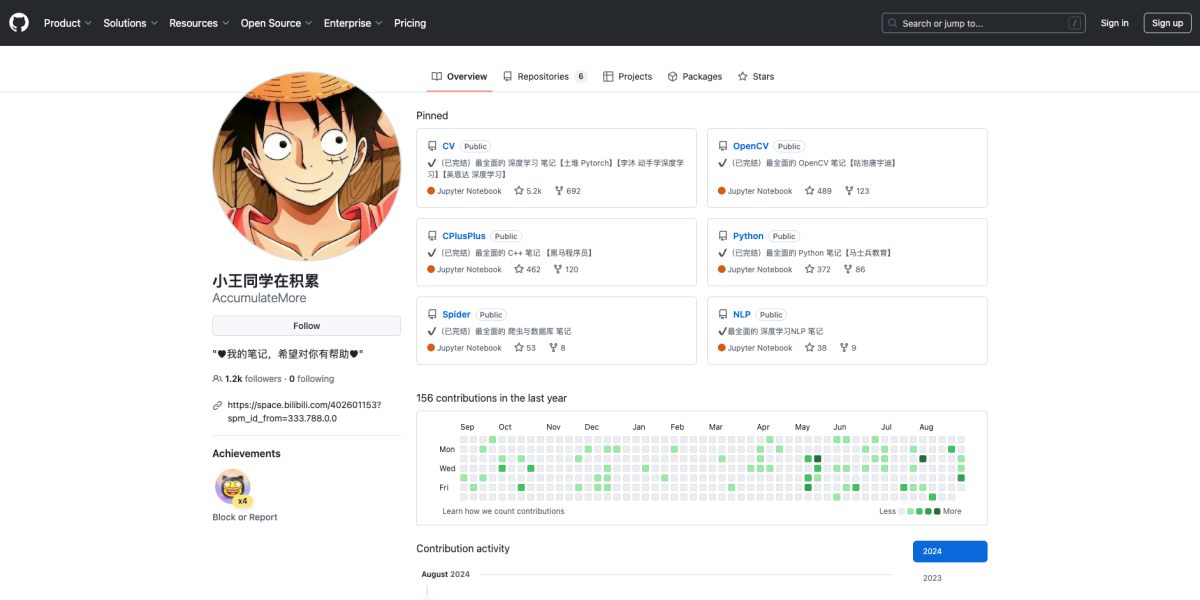Open the bilibili space profile link
This screenshot has height=600, width=1200.
click(303, 411)
